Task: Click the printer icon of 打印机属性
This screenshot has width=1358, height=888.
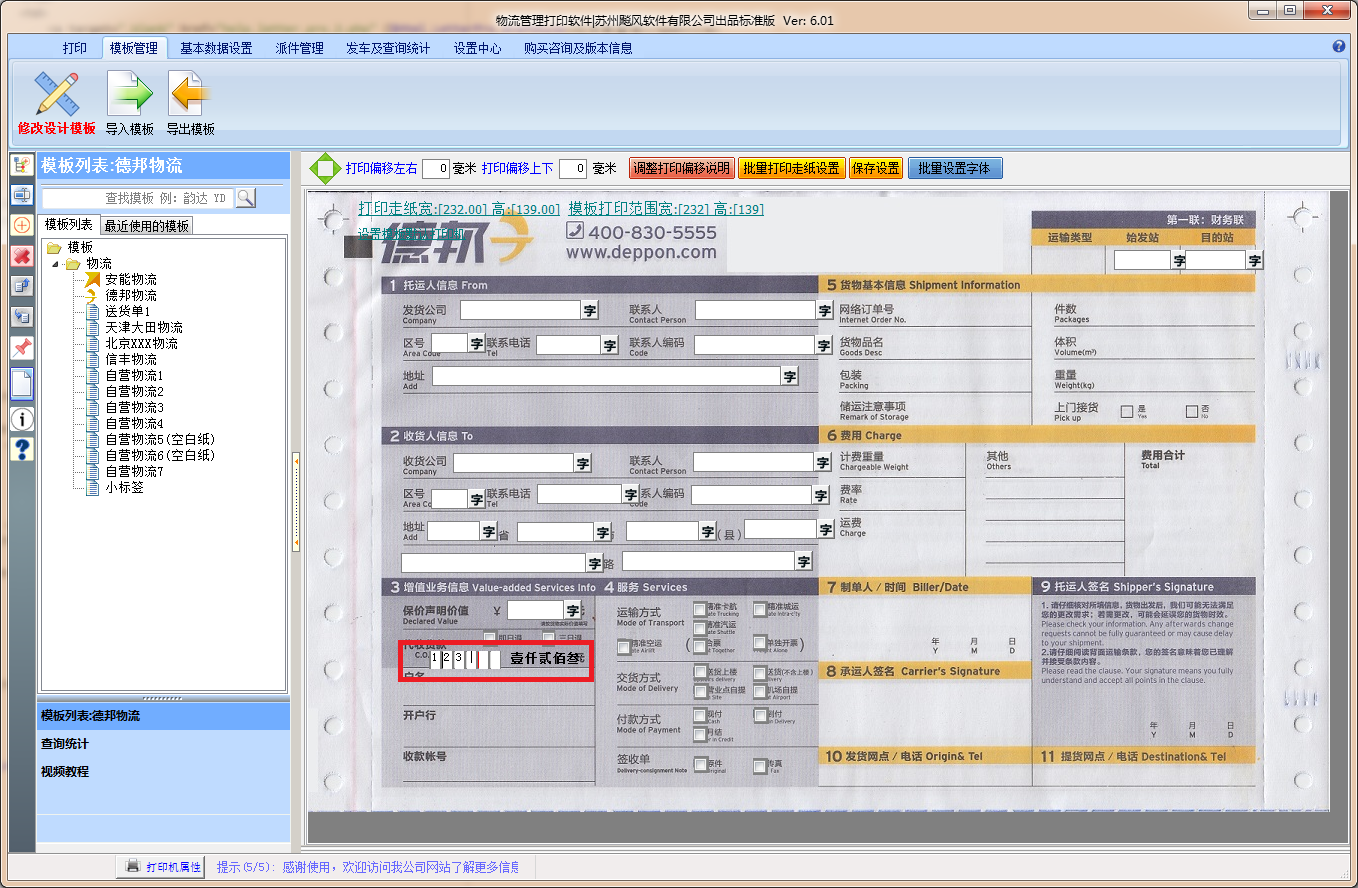Action: (x=133, y=866)
